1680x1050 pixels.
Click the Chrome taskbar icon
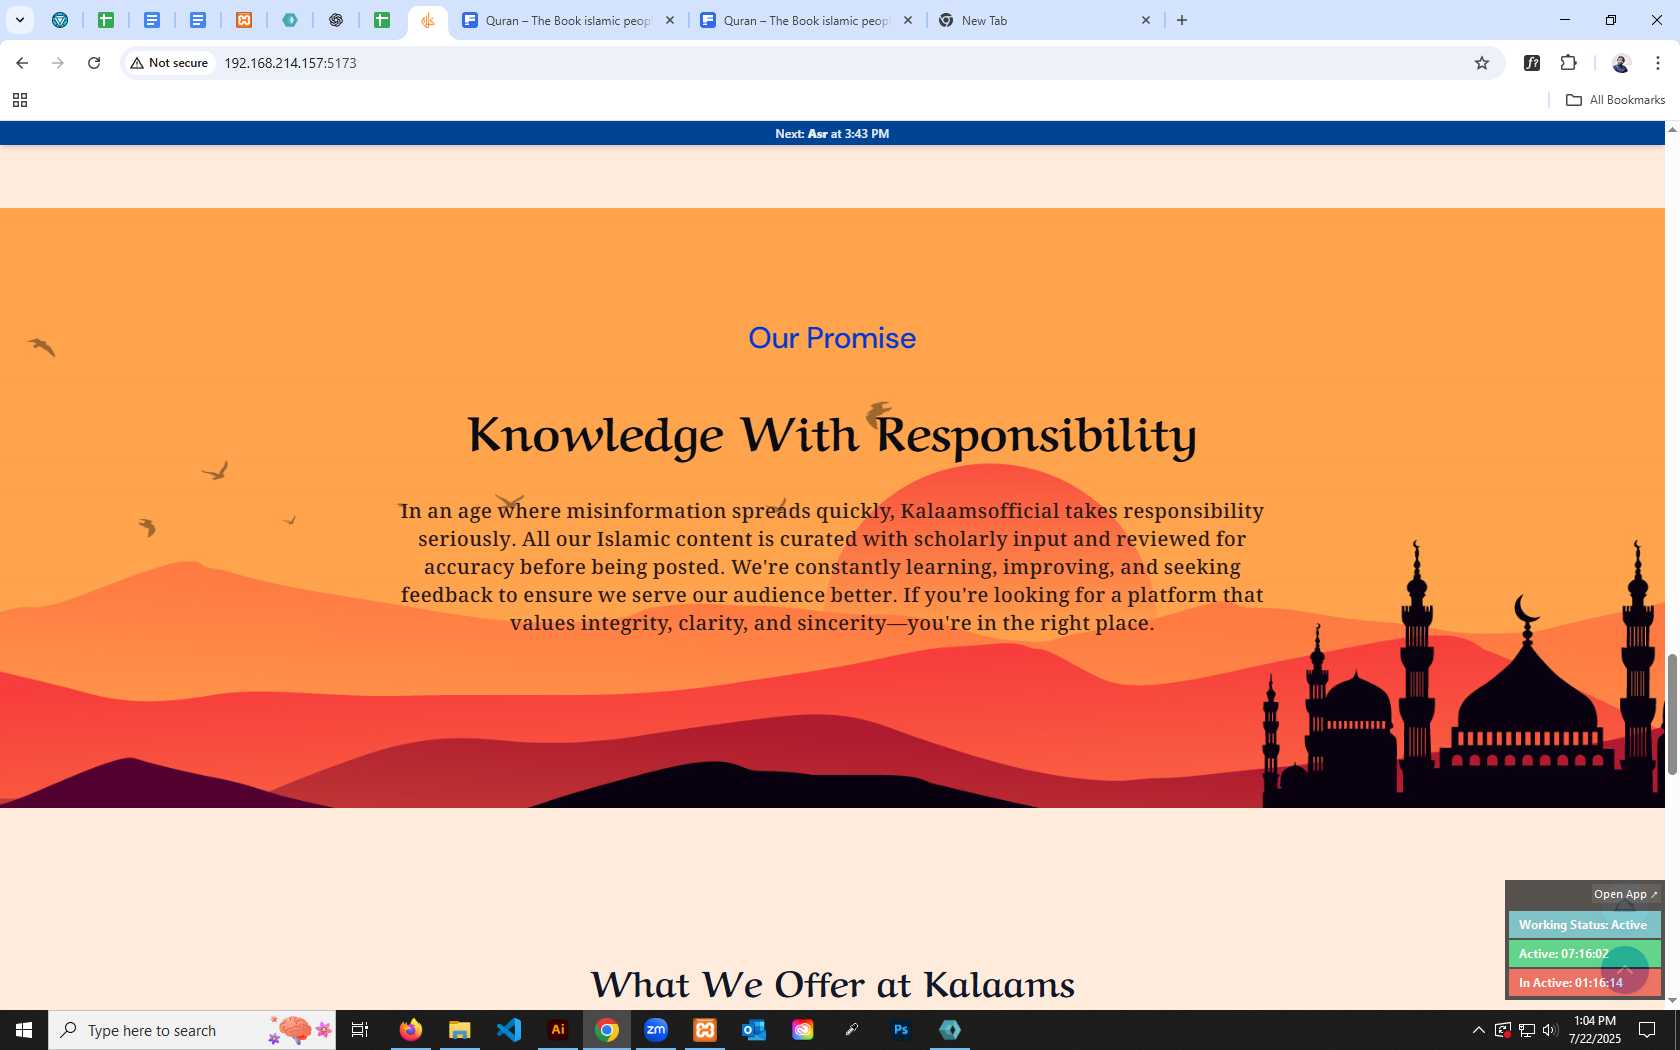(x=607, y=1030)
